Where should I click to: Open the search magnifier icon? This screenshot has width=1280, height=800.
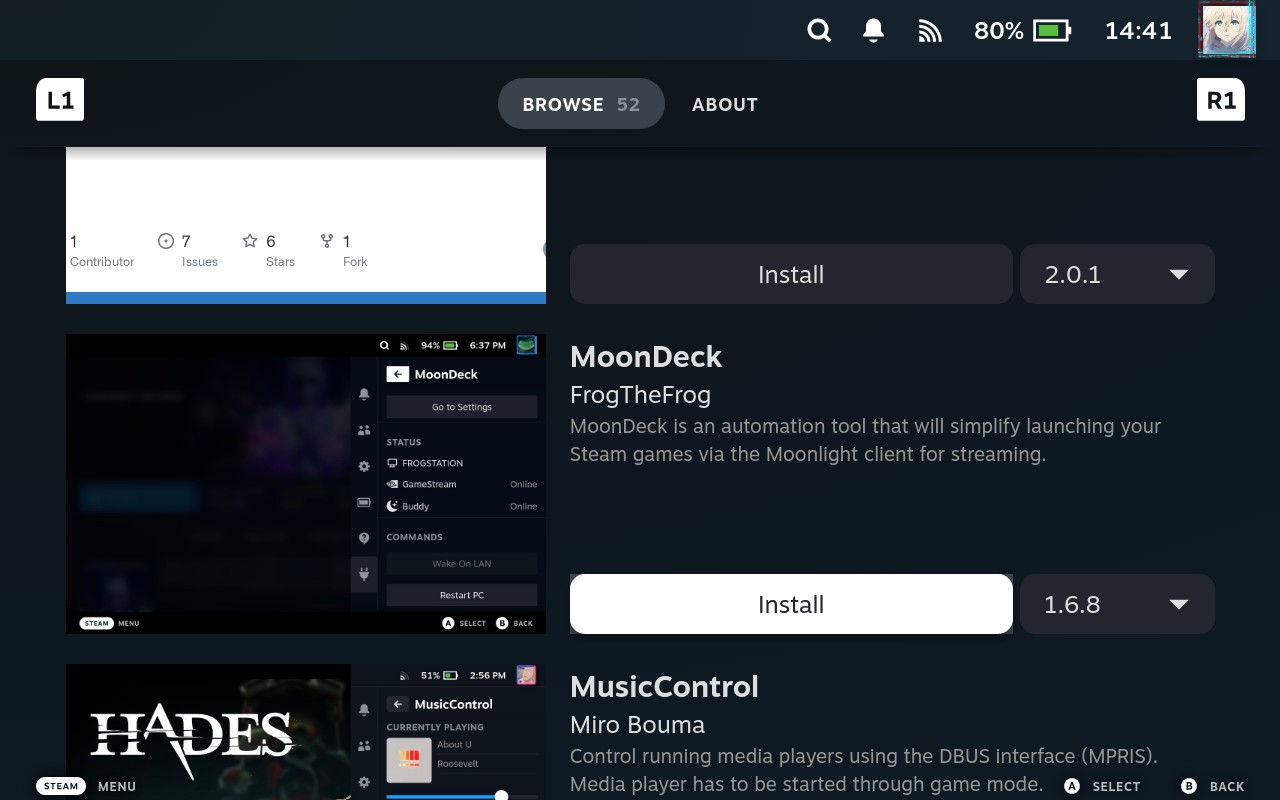[x=819, y=31]
